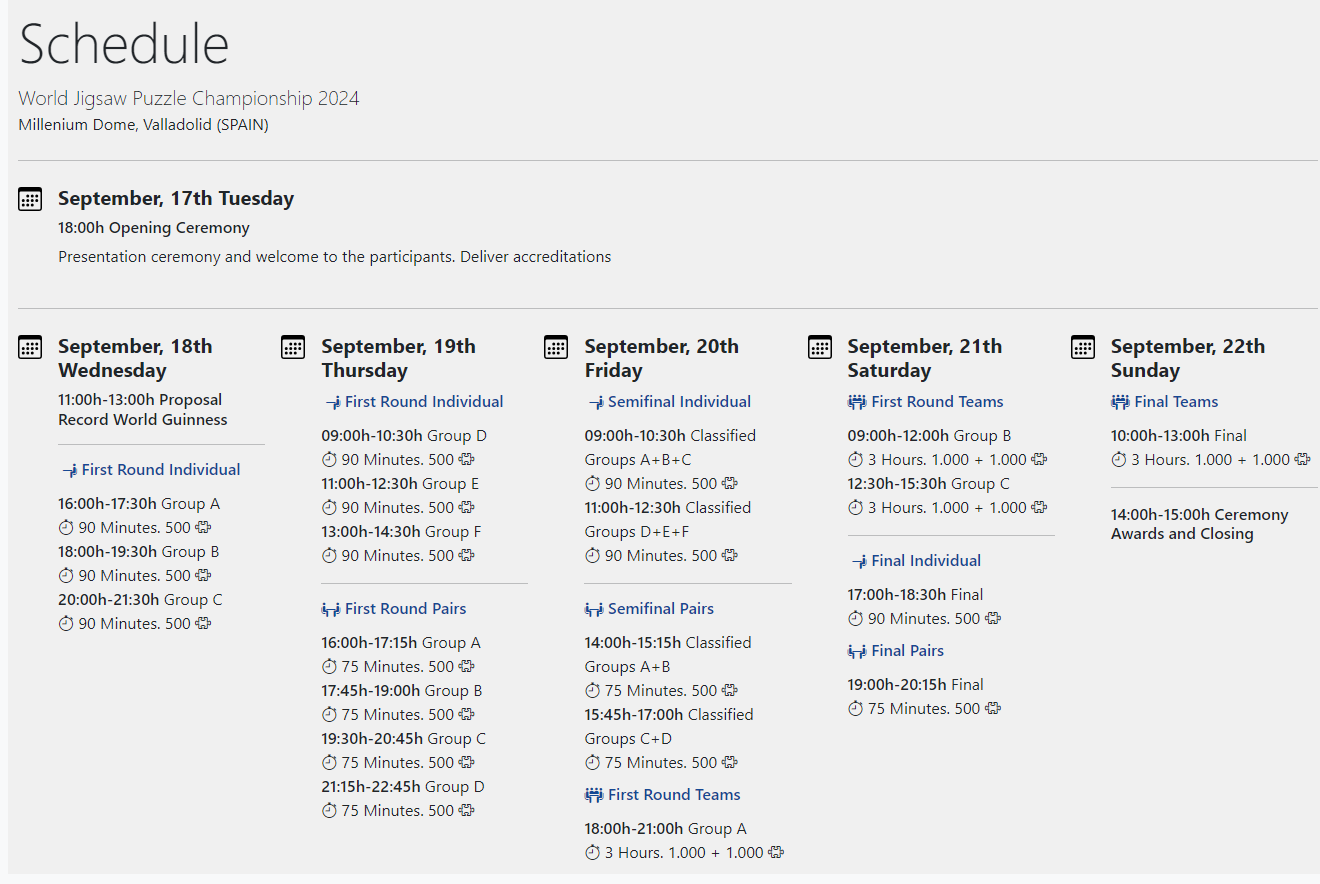Click the pairs icon beside Semifinal Pairs

coord(594,609)
